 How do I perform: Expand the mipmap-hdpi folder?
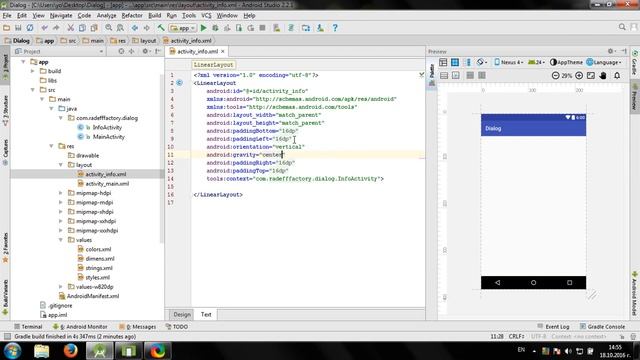61,193
